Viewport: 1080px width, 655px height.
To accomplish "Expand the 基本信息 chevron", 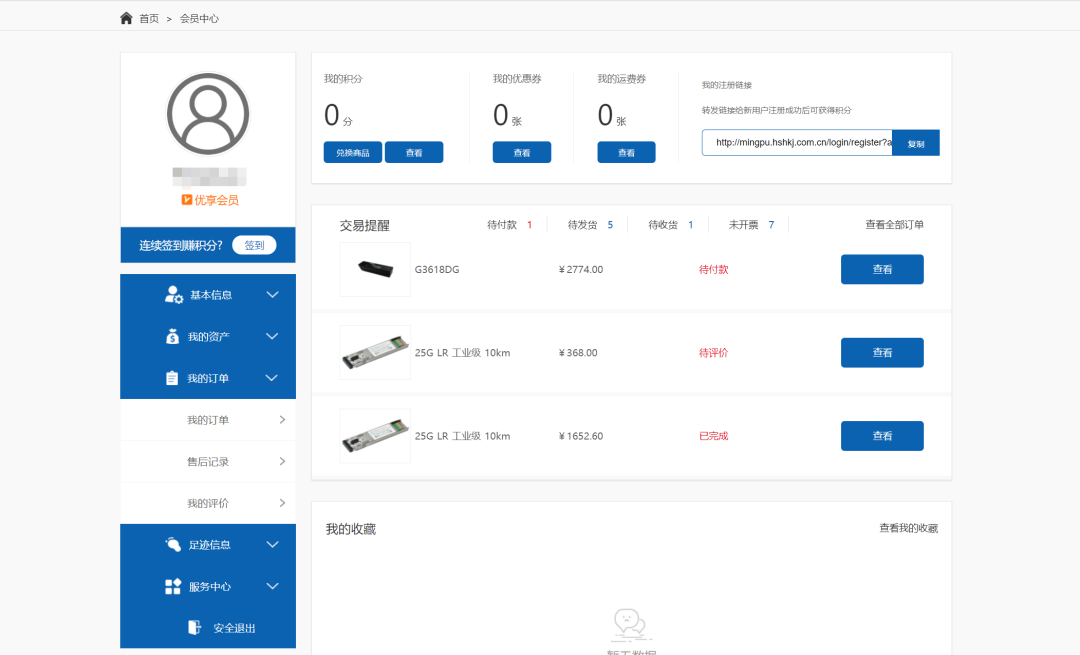I will click(x=273, y=295).
